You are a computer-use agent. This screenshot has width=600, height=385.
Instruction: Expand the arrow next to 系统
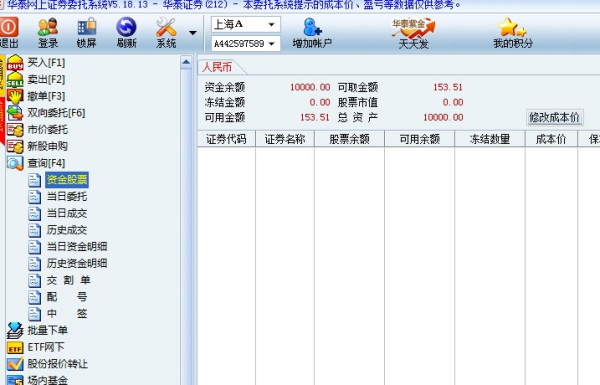pyautogui.click(x=193, y=33)
